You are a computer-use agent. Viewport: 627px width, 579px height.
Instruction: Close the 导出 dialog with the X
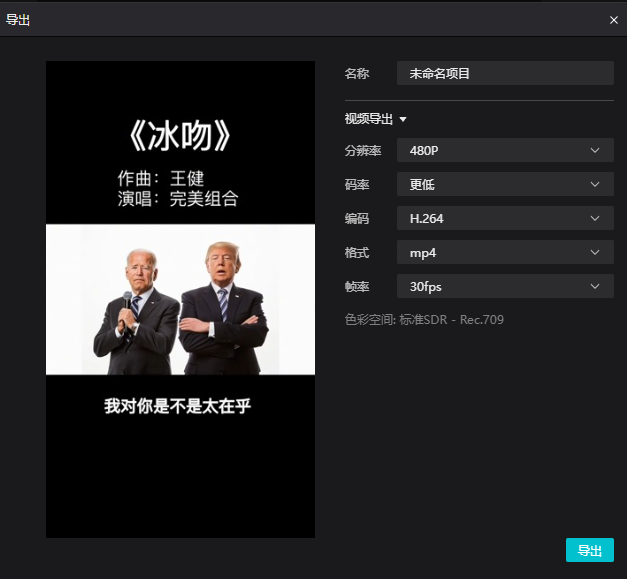click(x=614, y=19)
